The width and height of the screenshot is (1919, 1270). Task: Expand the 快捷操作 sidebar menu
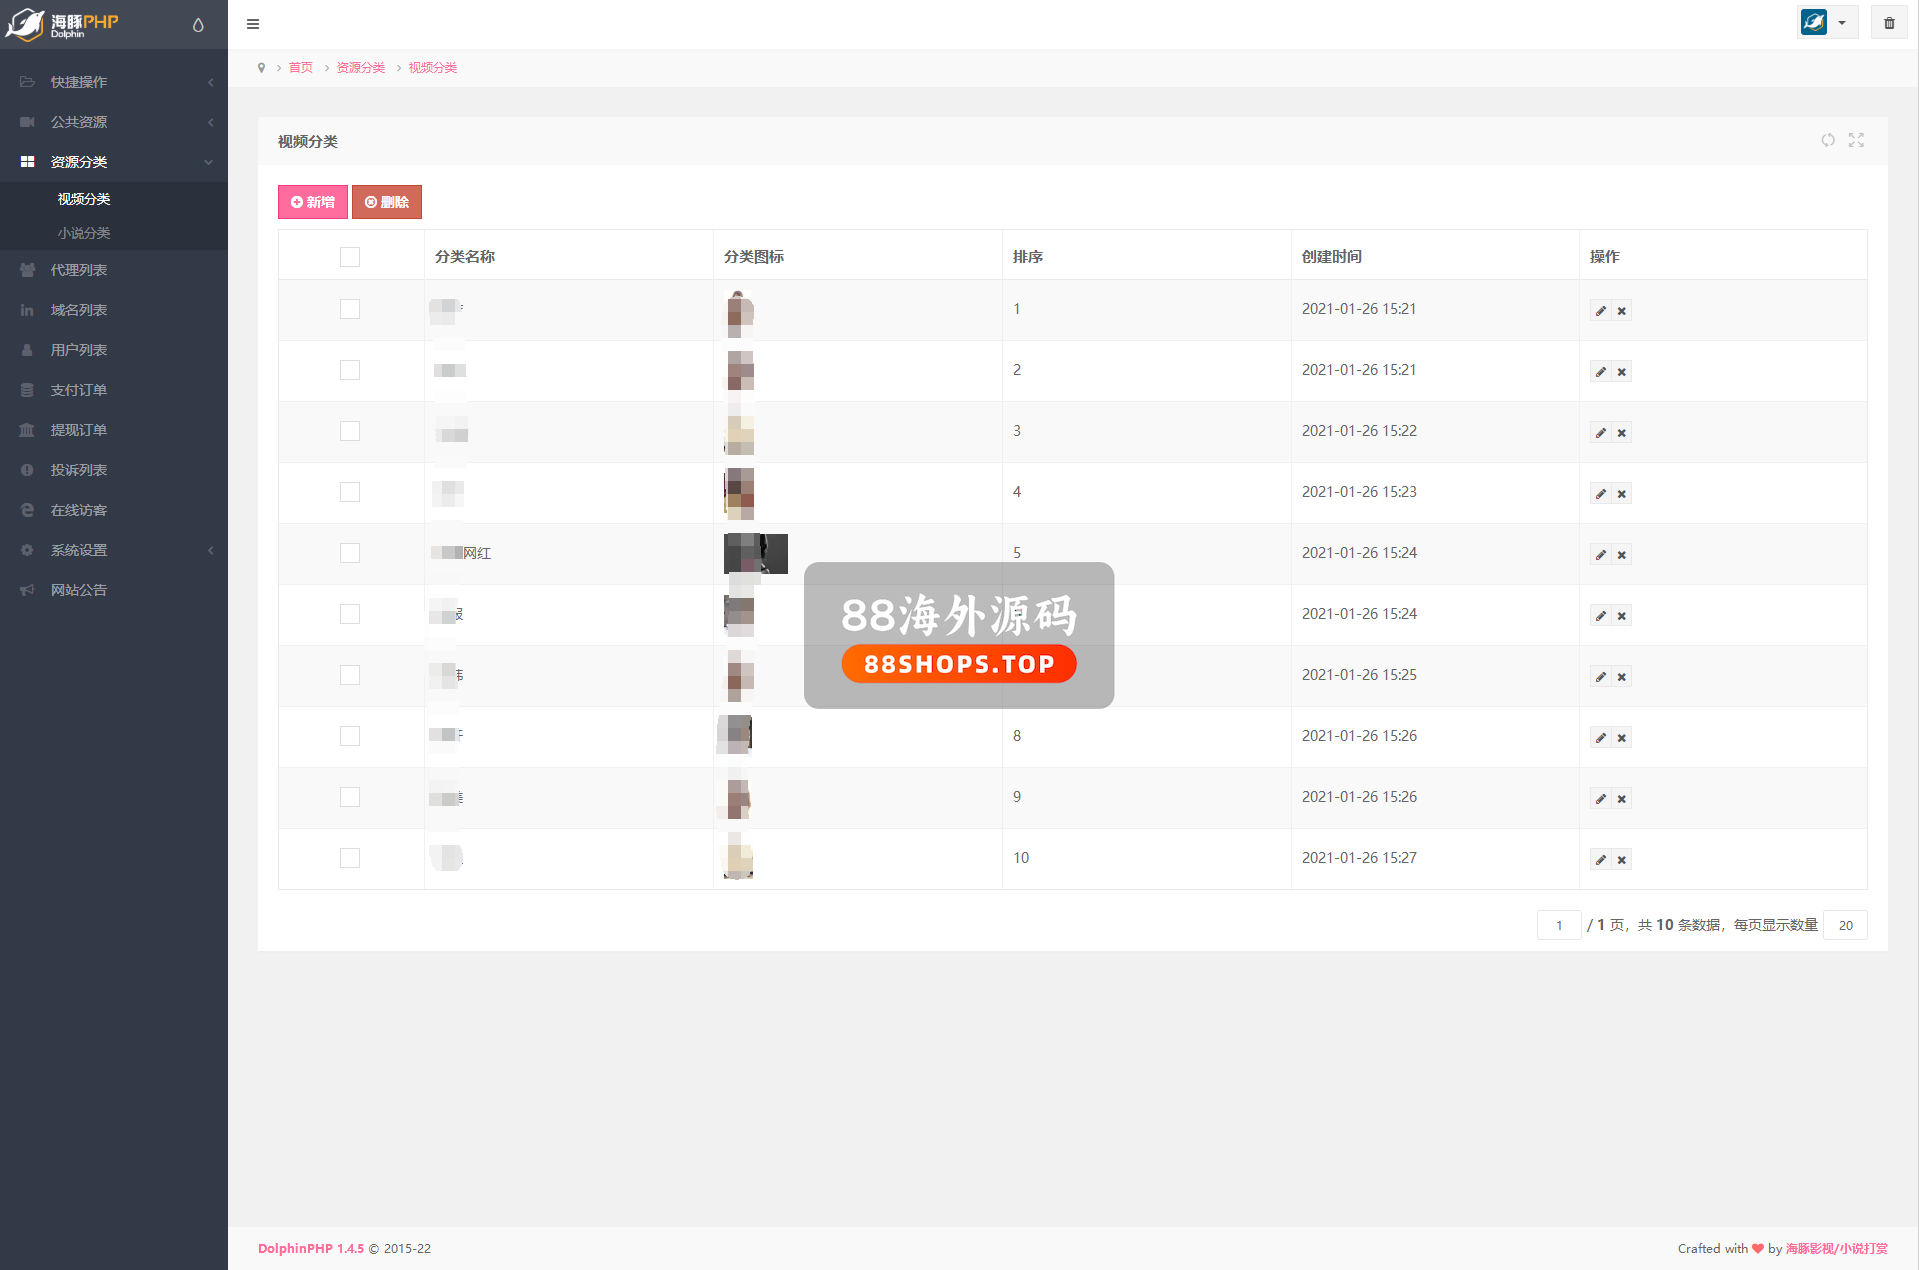tap(114, 82)
